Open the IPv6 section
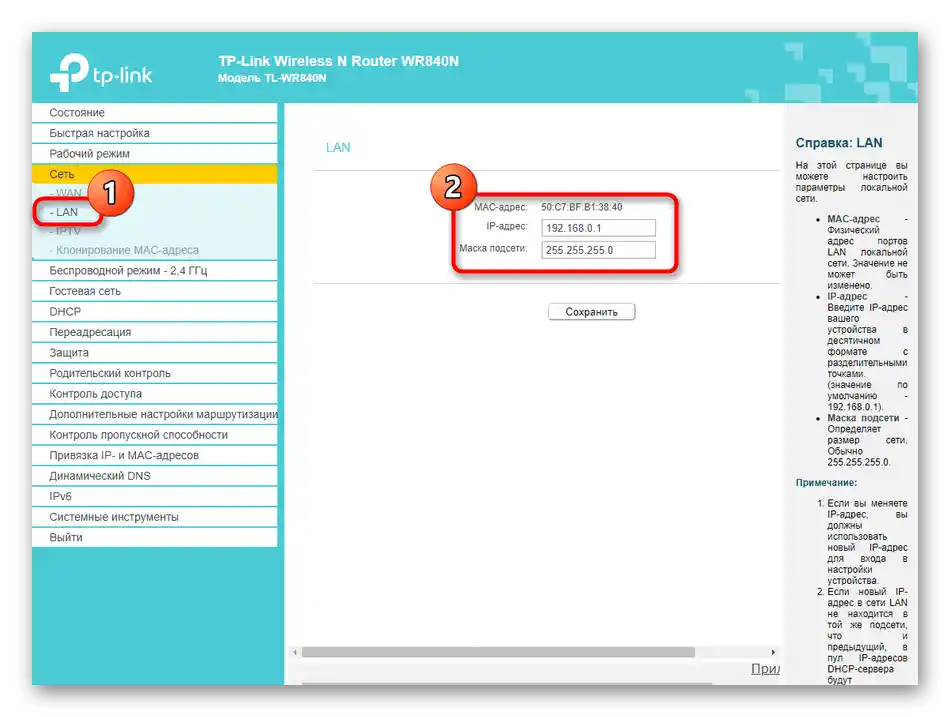The image size is (950, 717). (155, 496)
